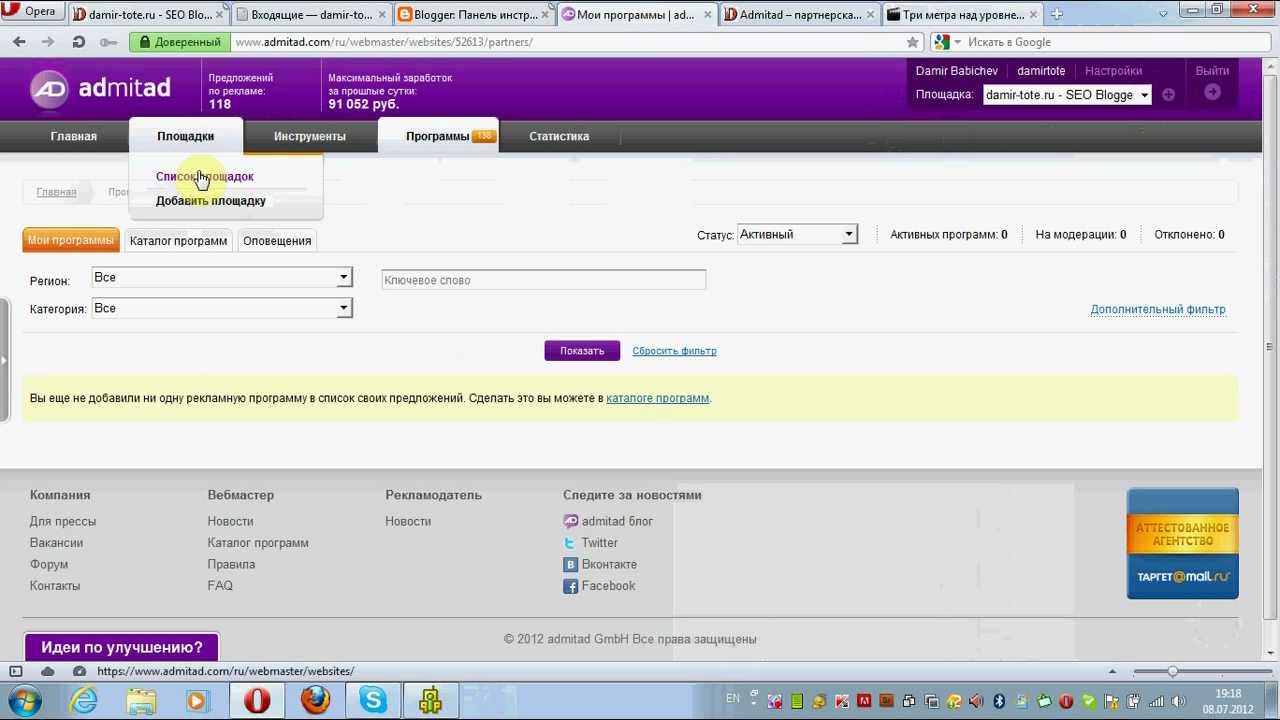Image resolution: width=1280 pixels, height=720 pixels.
Task: Select 'Добавить площадку' menu item
Action: tap(211, 201)
